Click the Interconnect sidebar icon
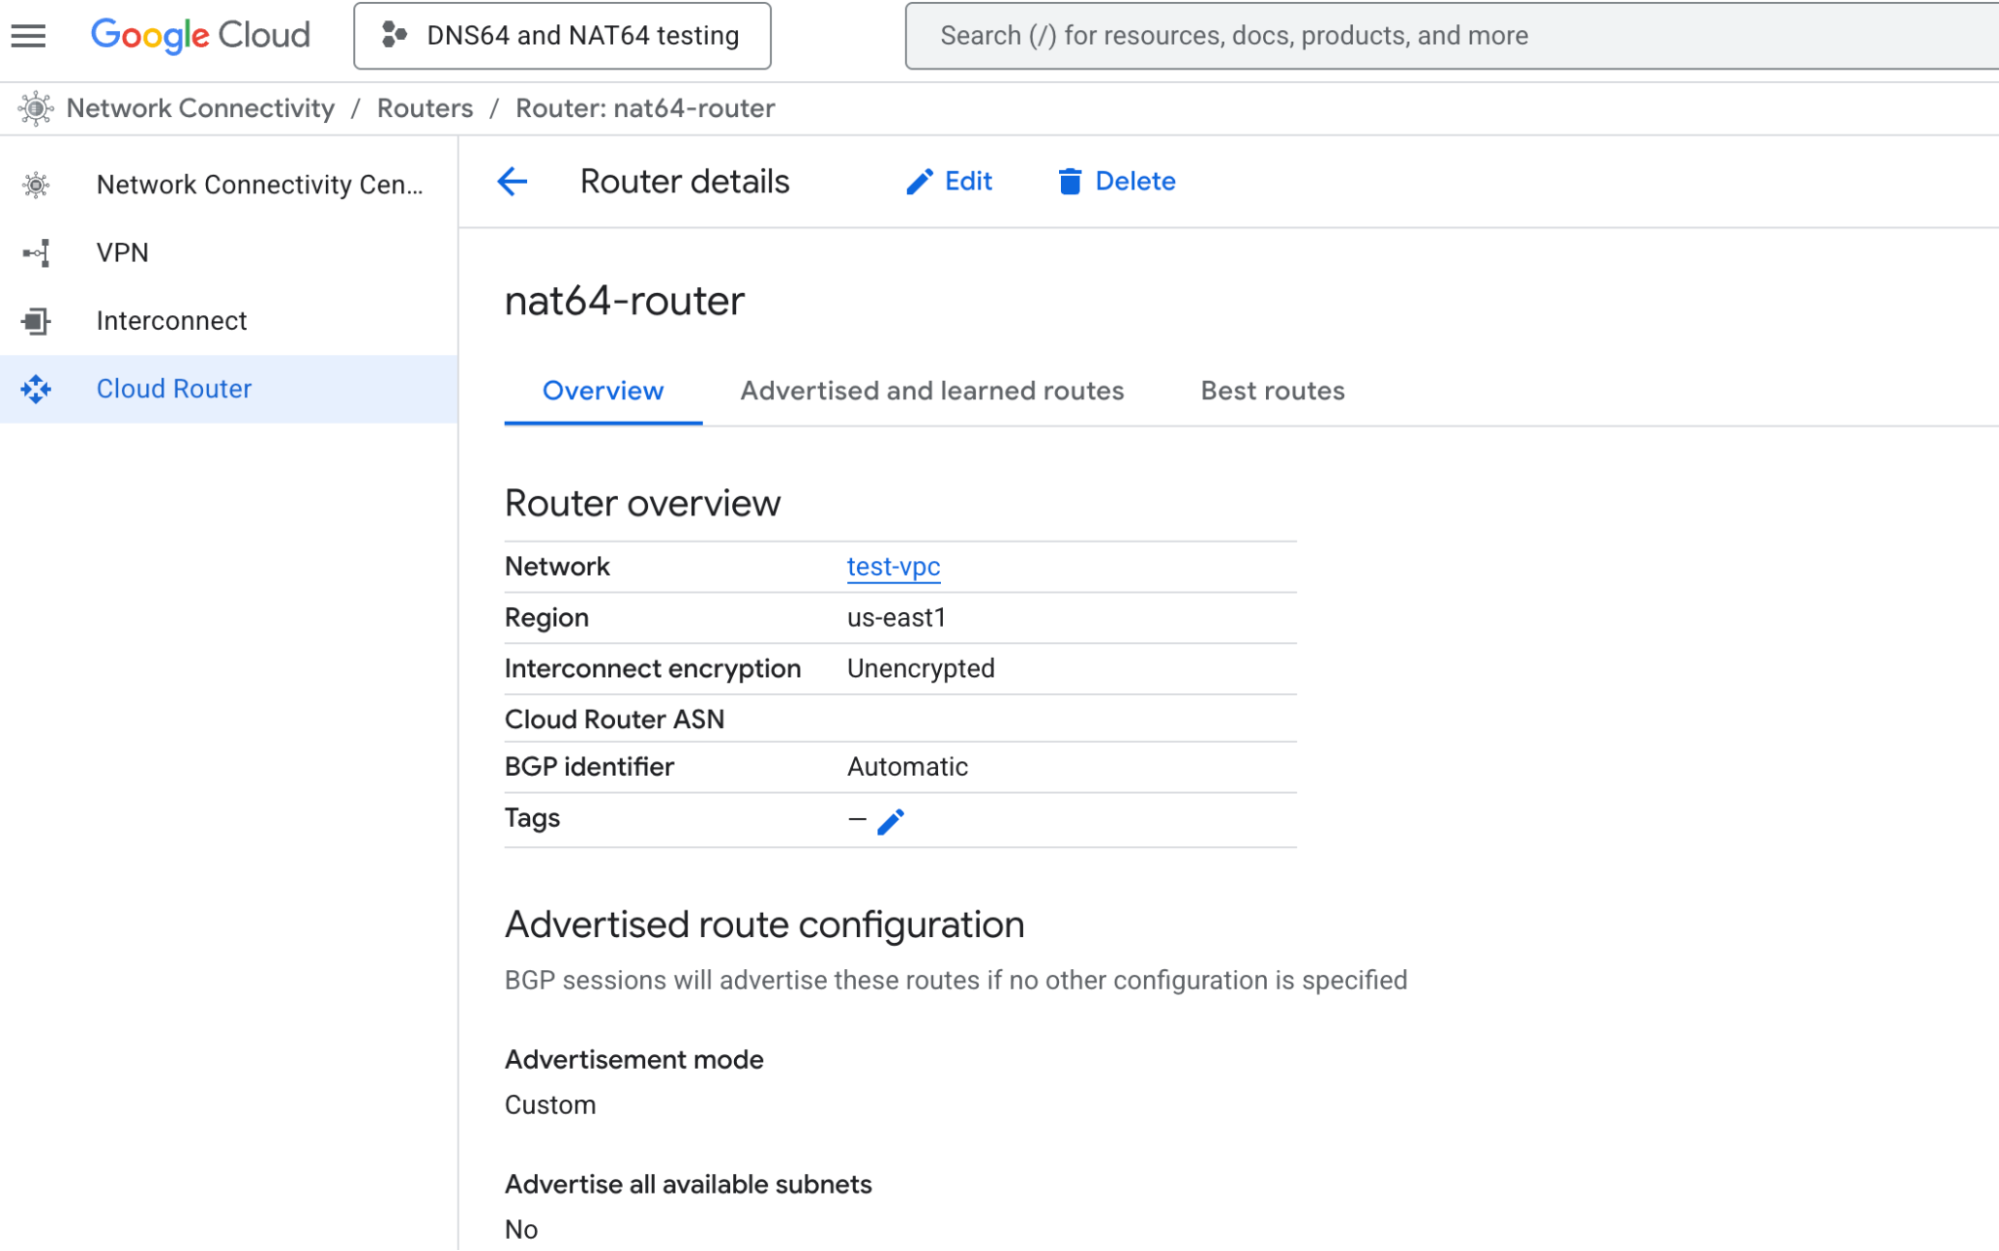1999x1251 pixels. [x=36, y=321]
